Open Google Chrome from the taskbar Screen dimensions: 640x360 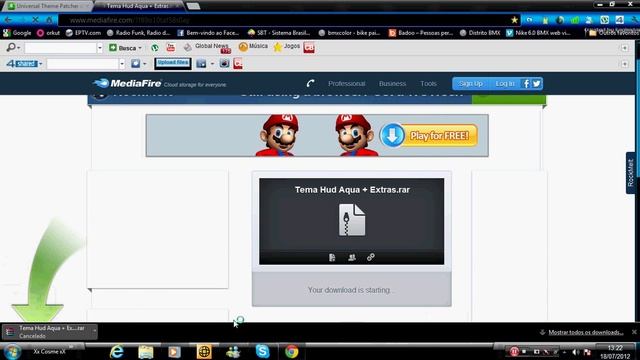(x=291, y=351)
